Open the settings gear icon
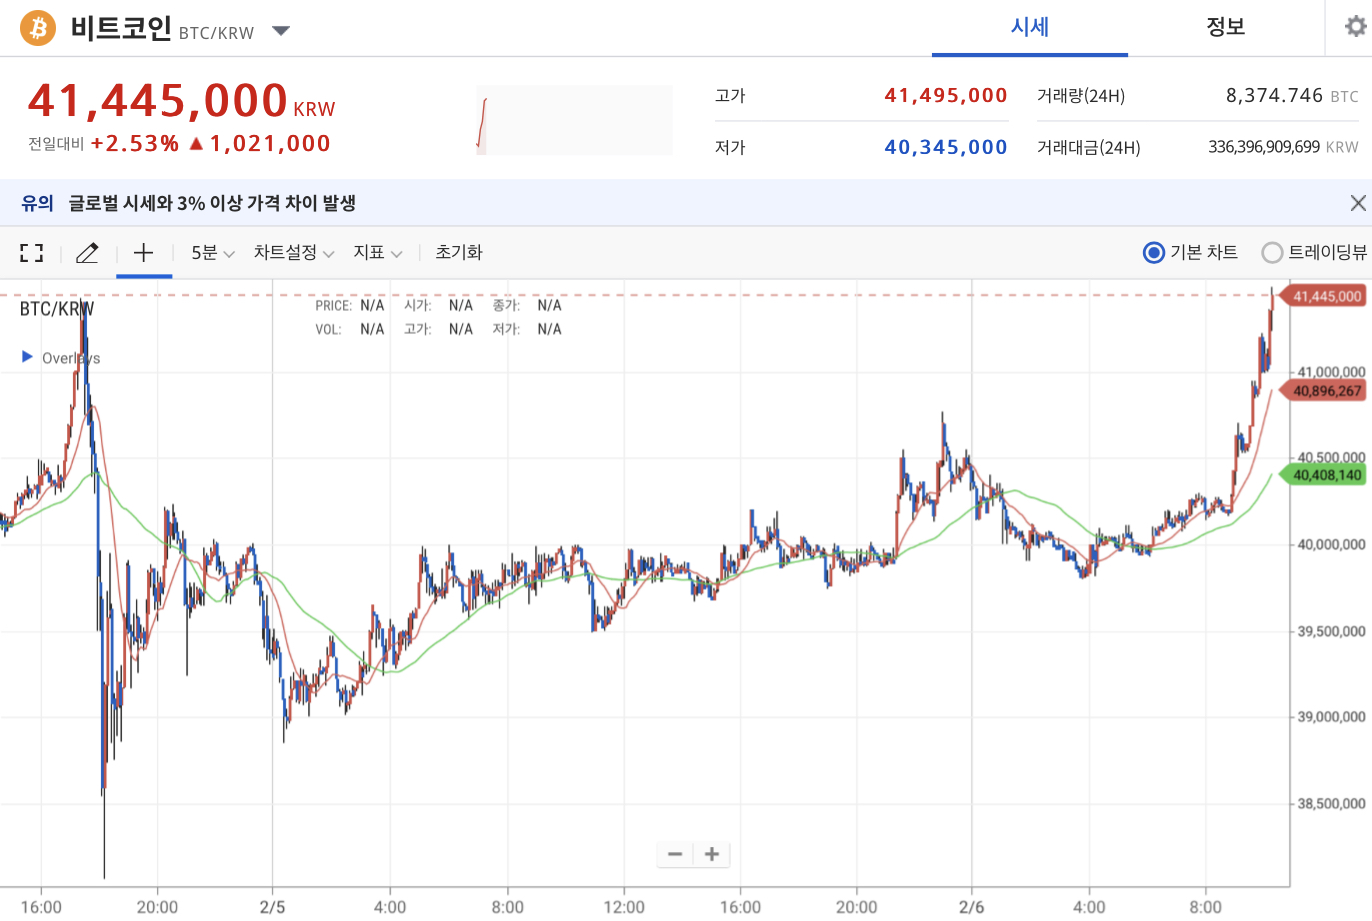Screen dimensions: 1372x921 (x=1356, y=27)
